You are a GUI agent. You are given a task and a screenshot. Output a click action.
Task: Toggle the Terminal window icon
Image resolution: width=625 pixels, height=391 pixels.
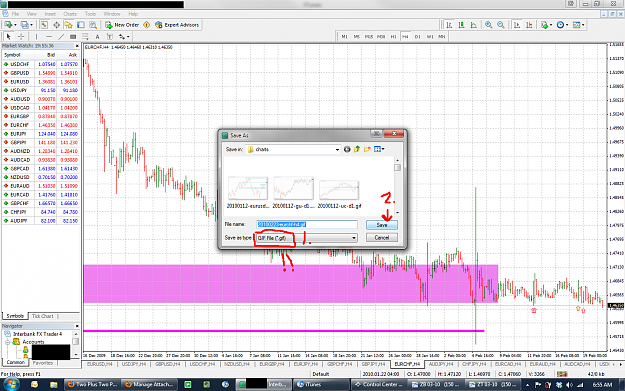(x=81, y=25)
